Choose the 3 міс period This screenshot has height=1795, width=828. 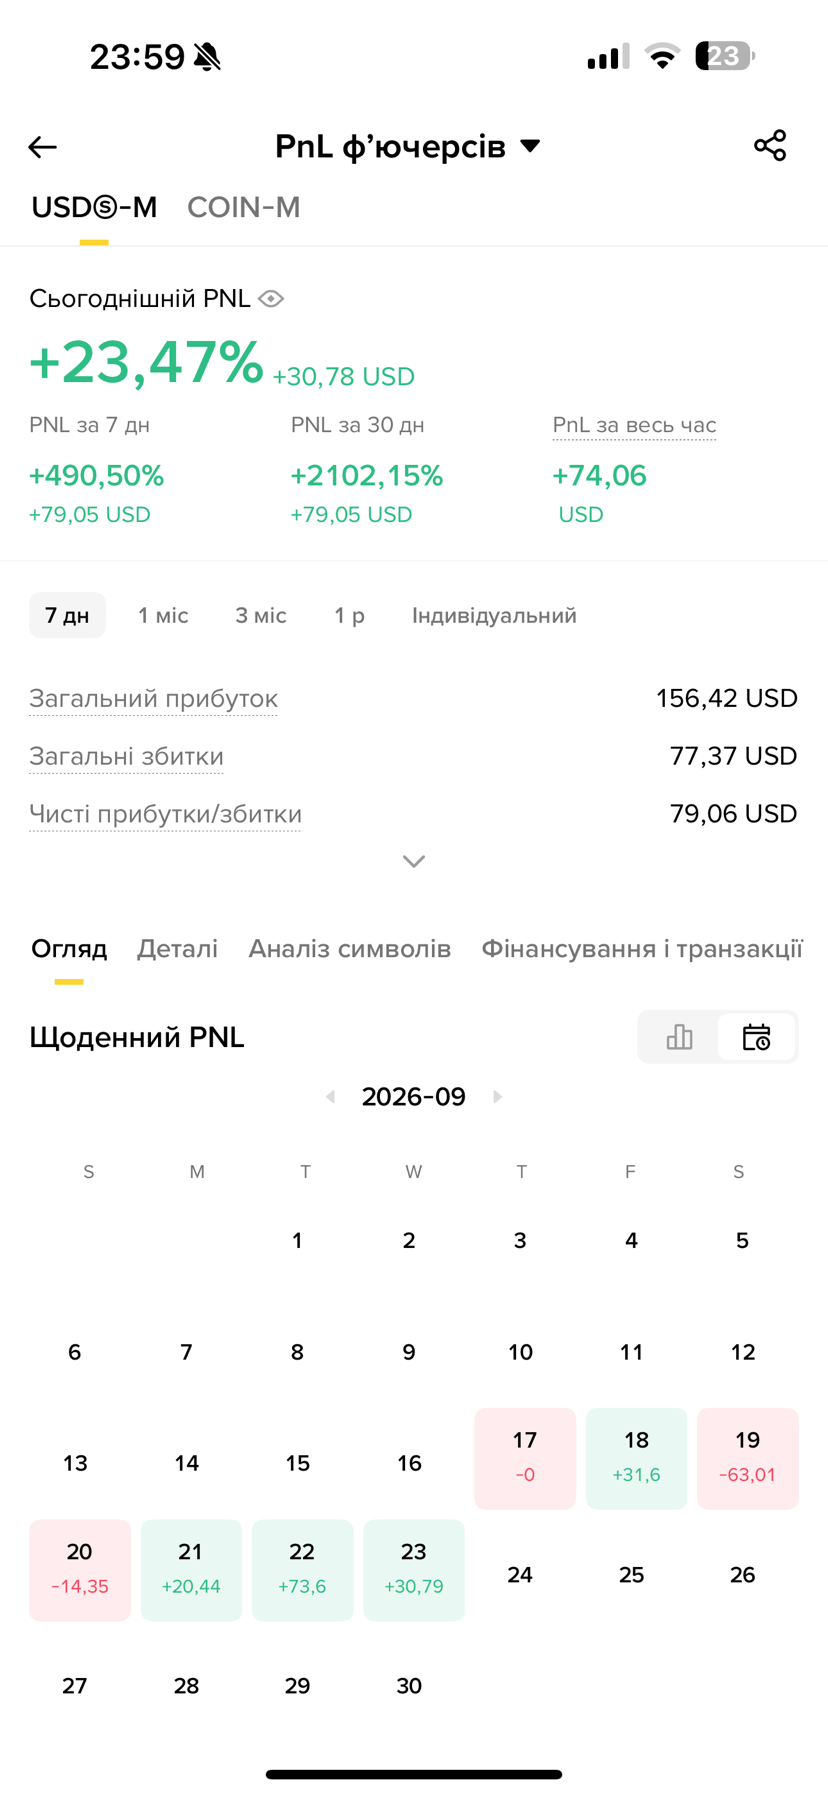tap(261, 615)
